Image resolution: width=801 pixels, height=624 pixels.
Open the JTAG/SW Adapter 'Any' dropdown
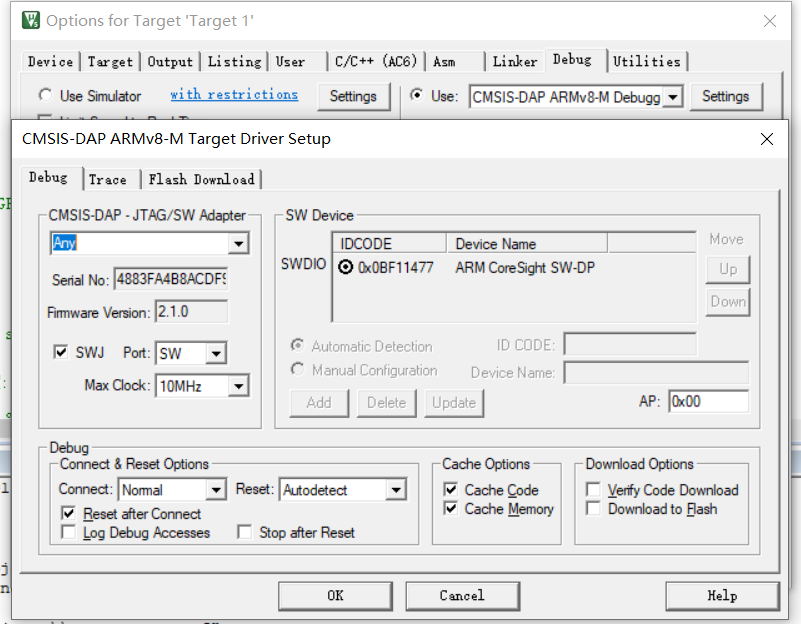[239, 244]
